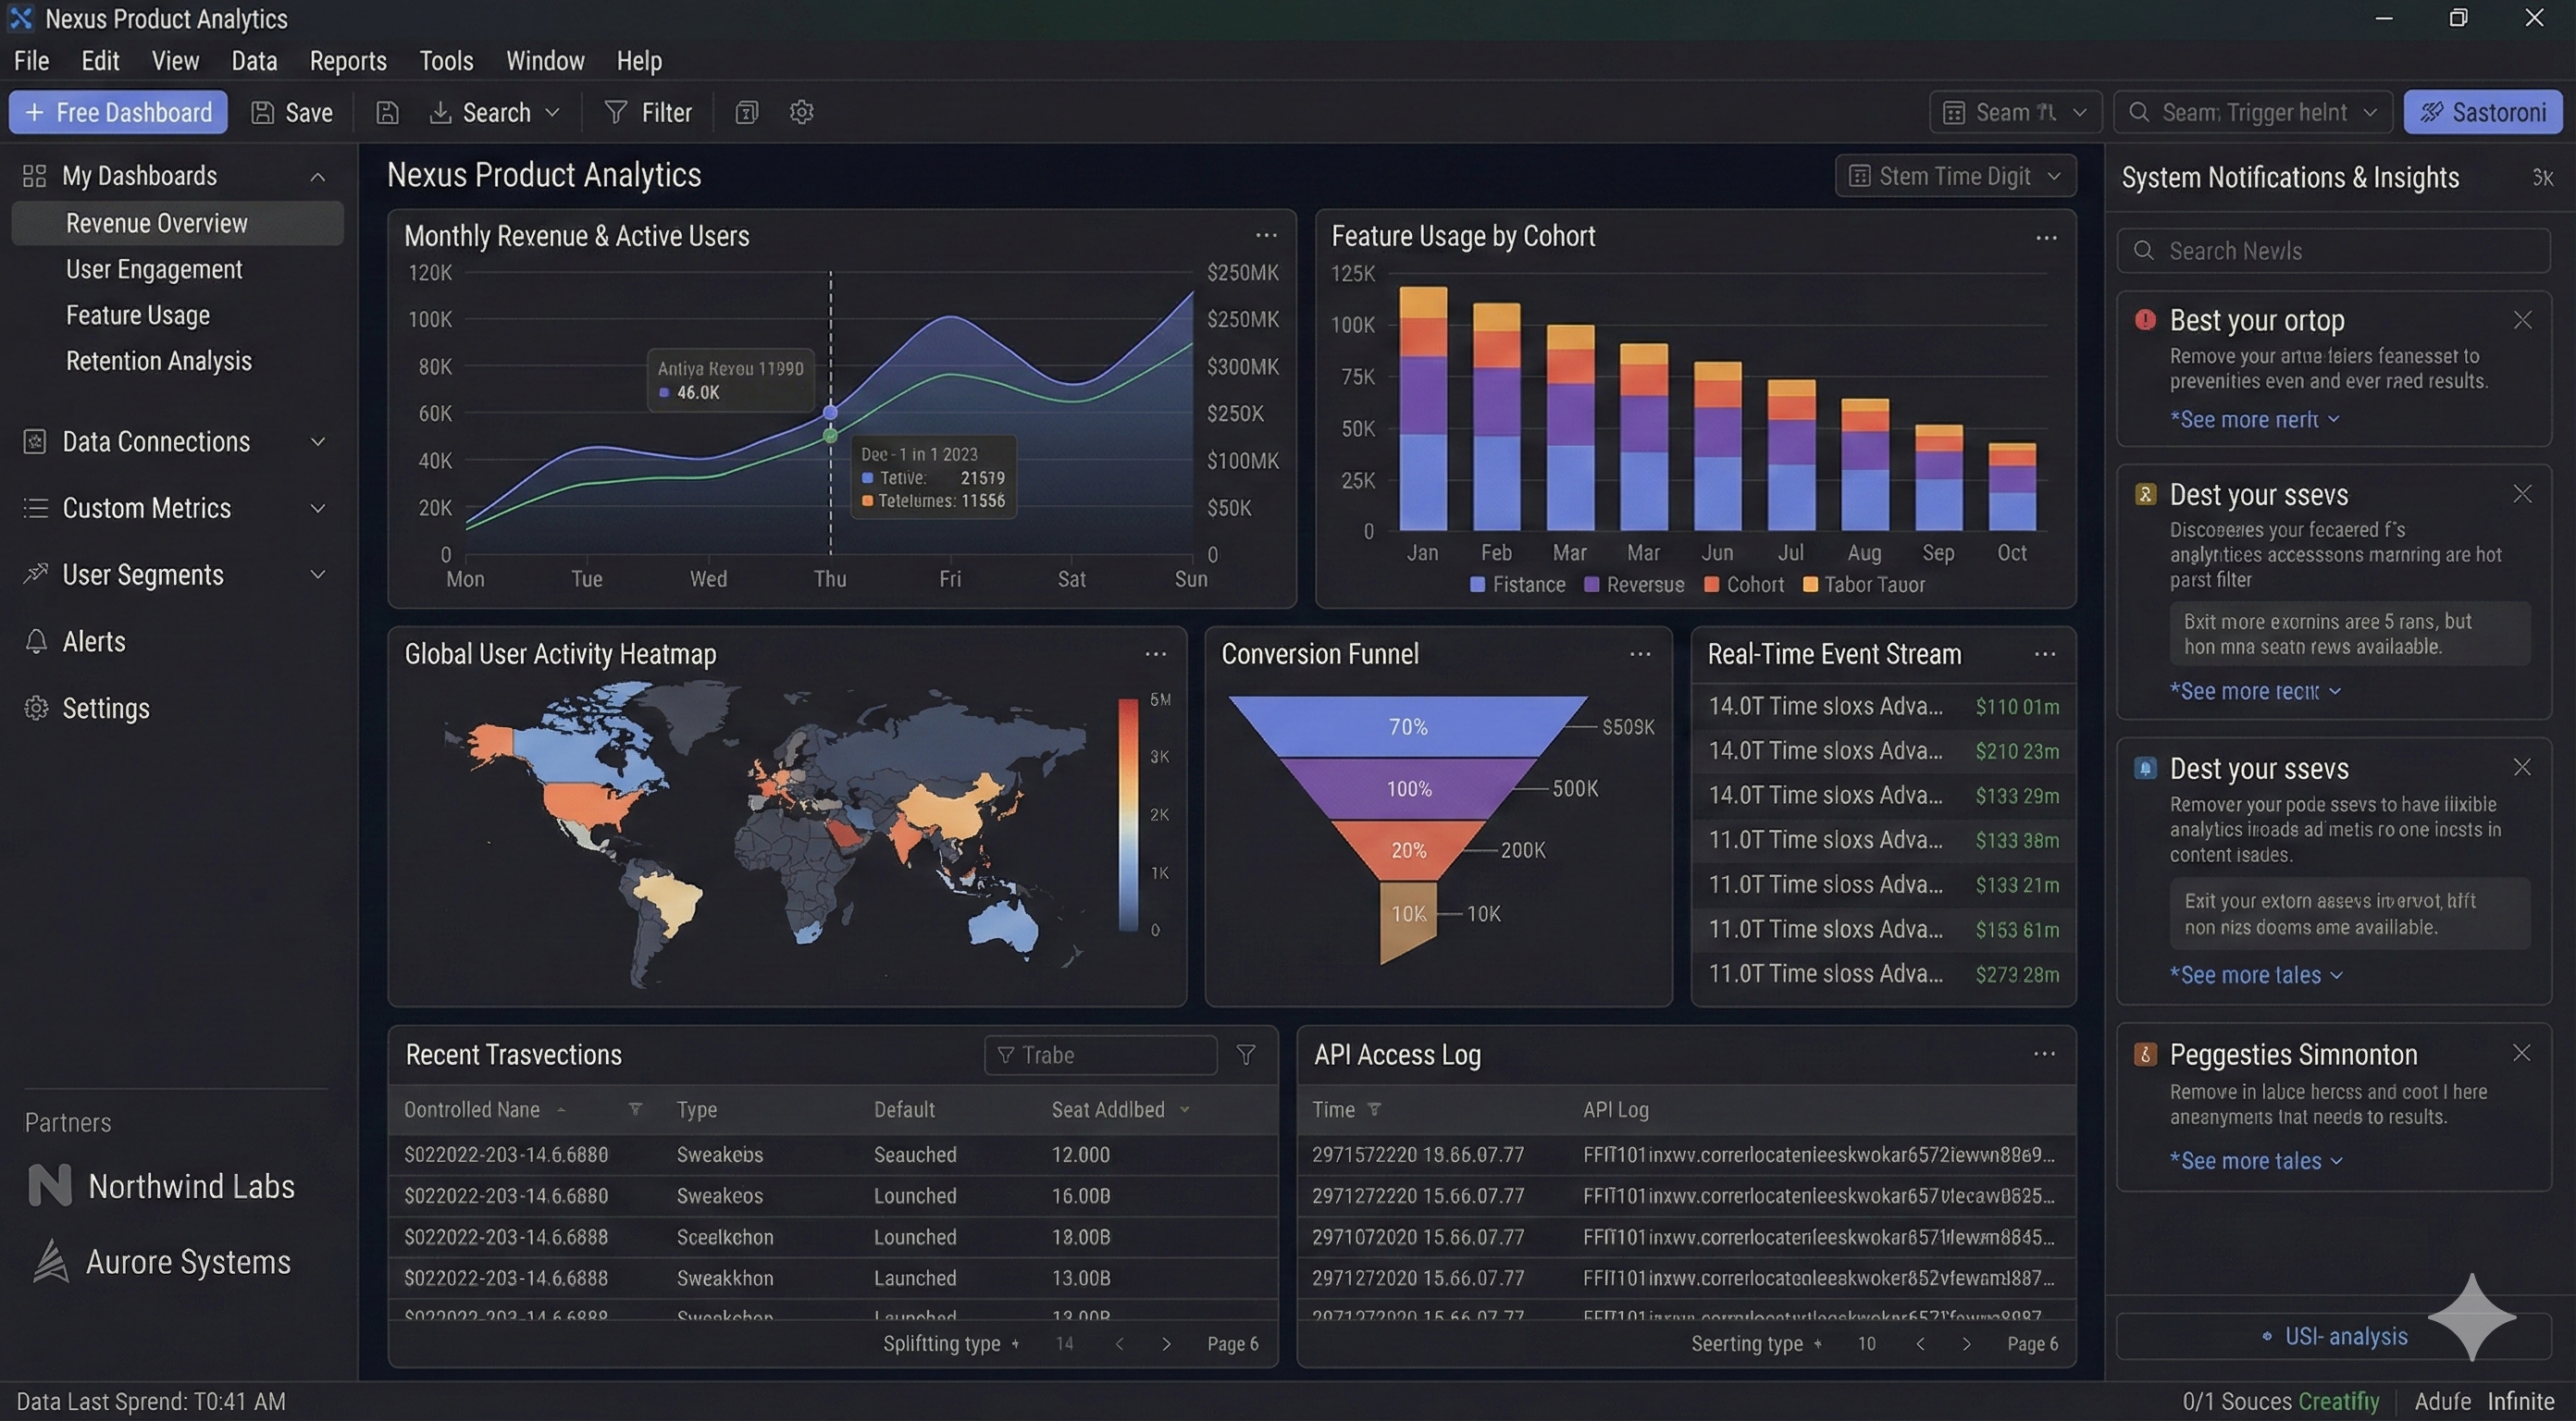Toggle the Fistance legend in Feature Usage chart

[x=1516, y=584]
